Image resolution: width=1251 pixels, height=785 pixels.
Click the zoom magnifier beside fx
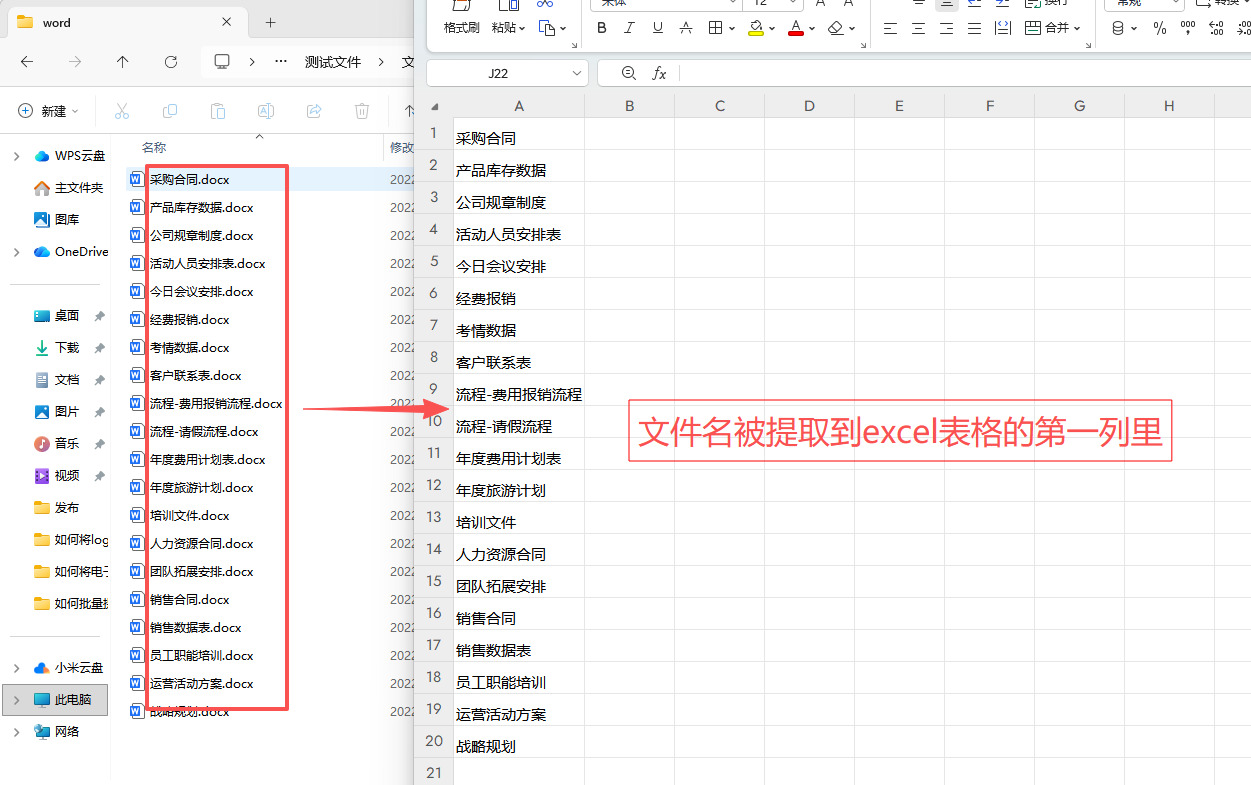(629, 73)
